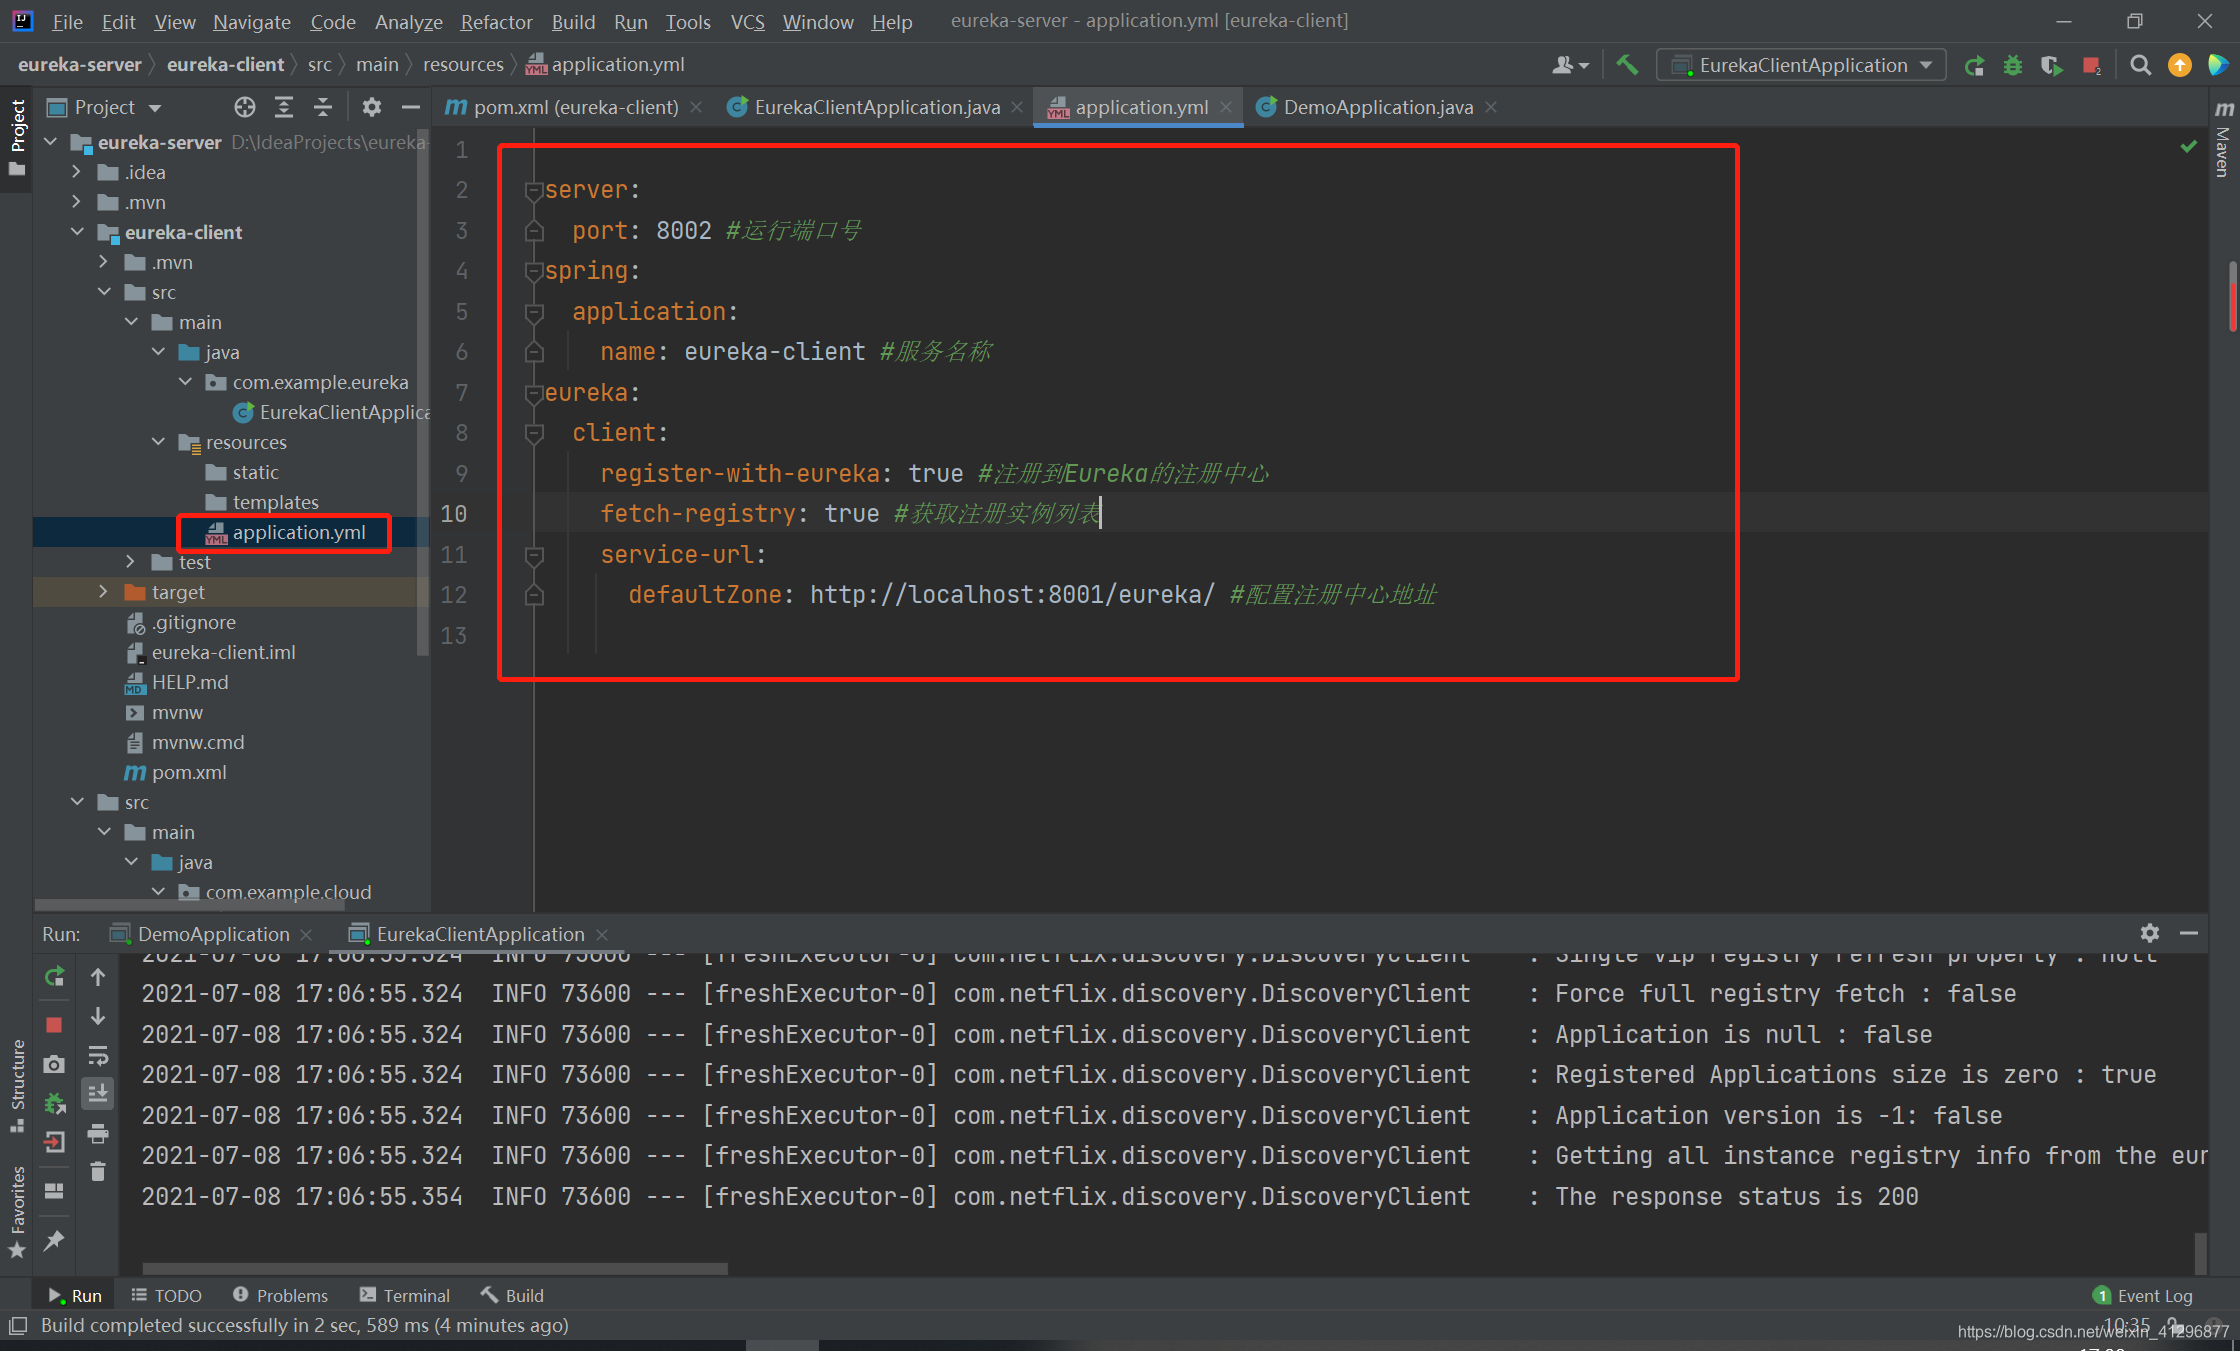Switch to EurekaClientApplication.java tab
The image size is (2240, 1351).
coord(876,107)
